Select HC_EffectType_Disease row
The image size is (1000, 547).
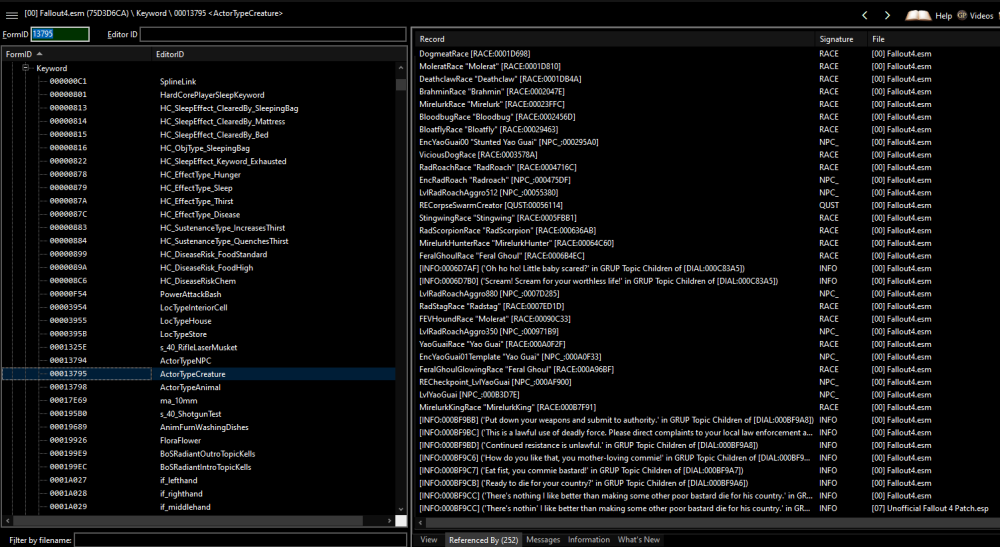coord(199,214)
